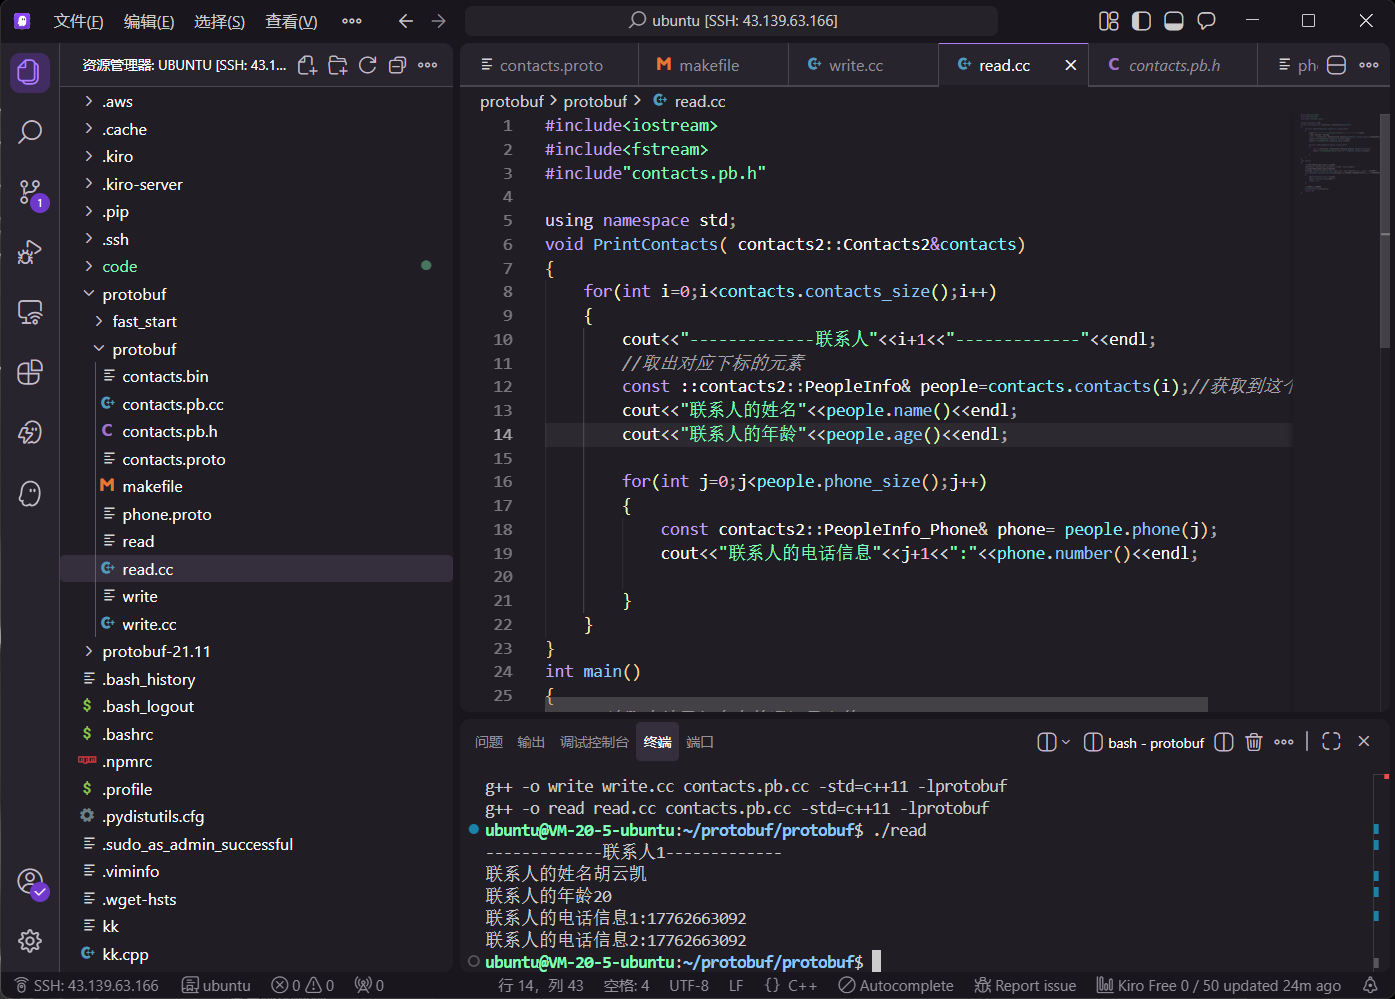Go forward in navigation history
Screen dimensions: 1395x999
(438, 21)
